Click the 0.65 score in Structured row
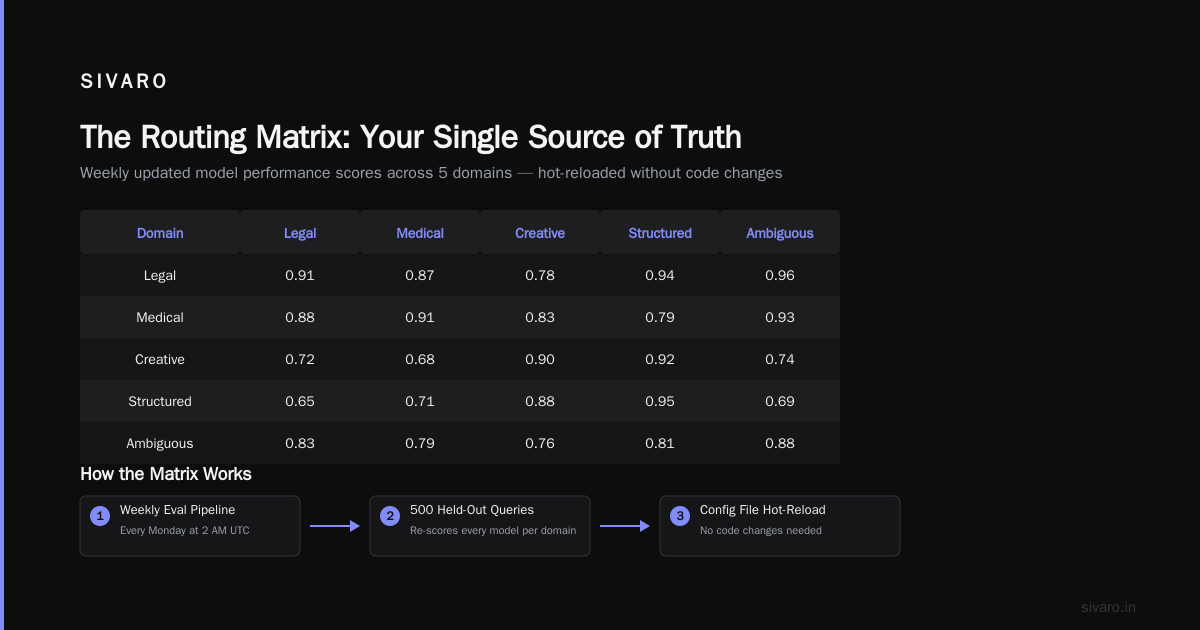The height and width of the screenshot is (630, 1200). [300, 401]
